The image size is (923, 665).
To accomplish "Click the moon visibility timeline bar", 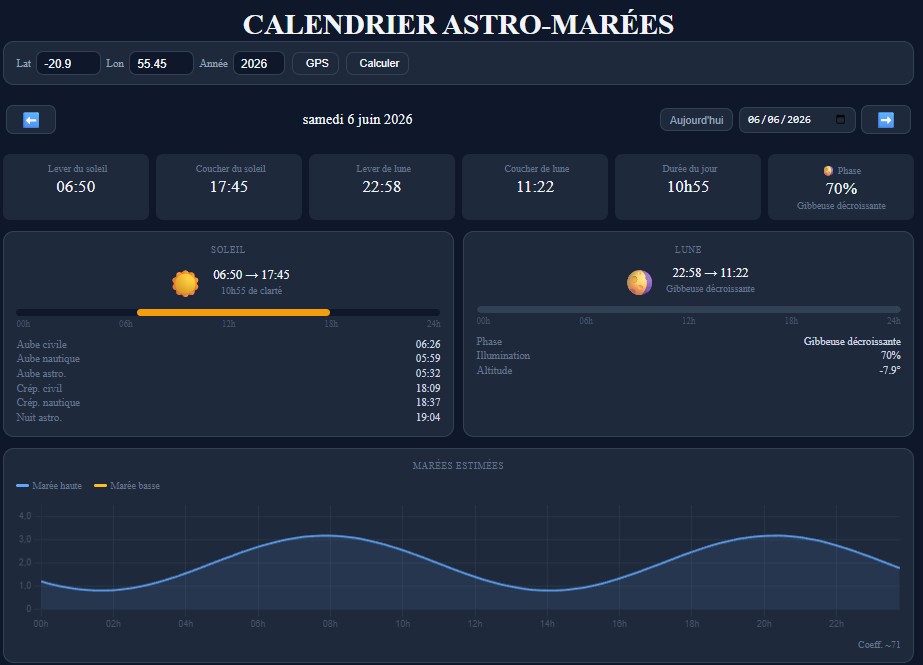I will point(689,310).
